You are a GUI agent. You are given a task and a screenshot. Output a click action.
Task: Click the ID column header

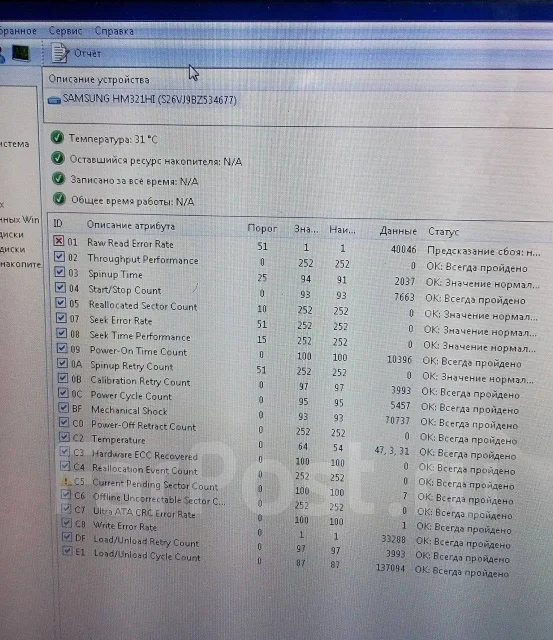click(x=58, y=223)
